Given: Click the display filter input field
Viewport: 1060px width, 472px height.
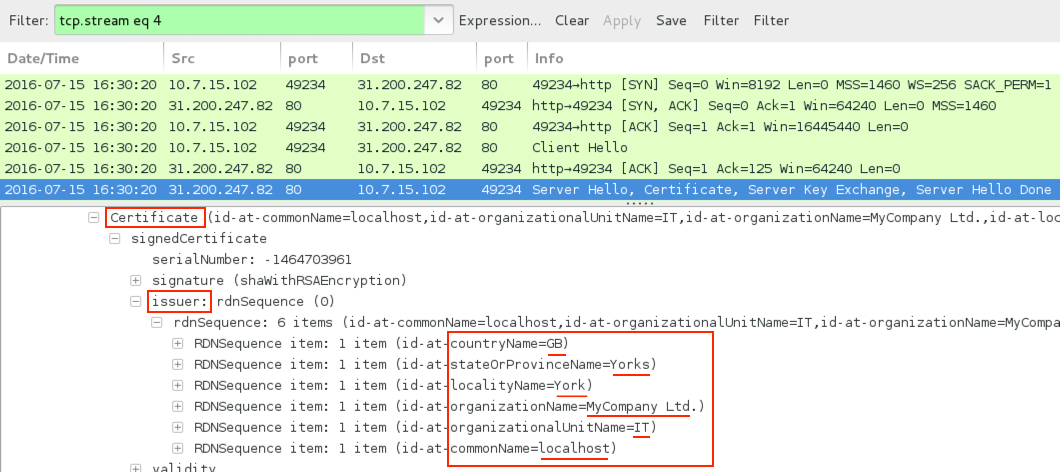Looking at the screenshot, I should 238,20.
